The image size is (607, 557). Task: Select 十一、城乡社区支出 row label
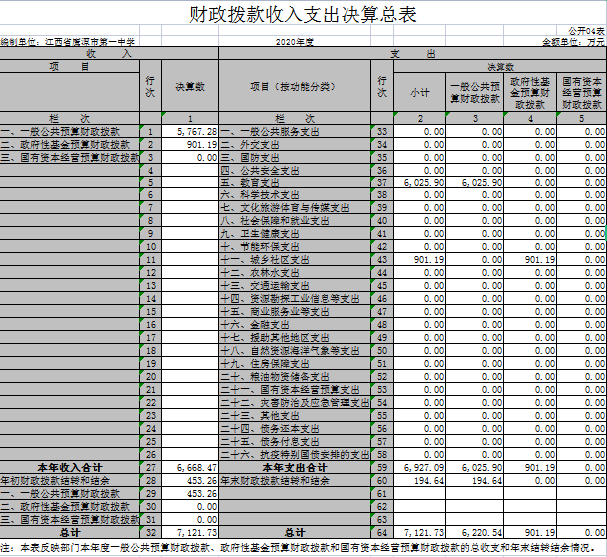coord(265,260)
